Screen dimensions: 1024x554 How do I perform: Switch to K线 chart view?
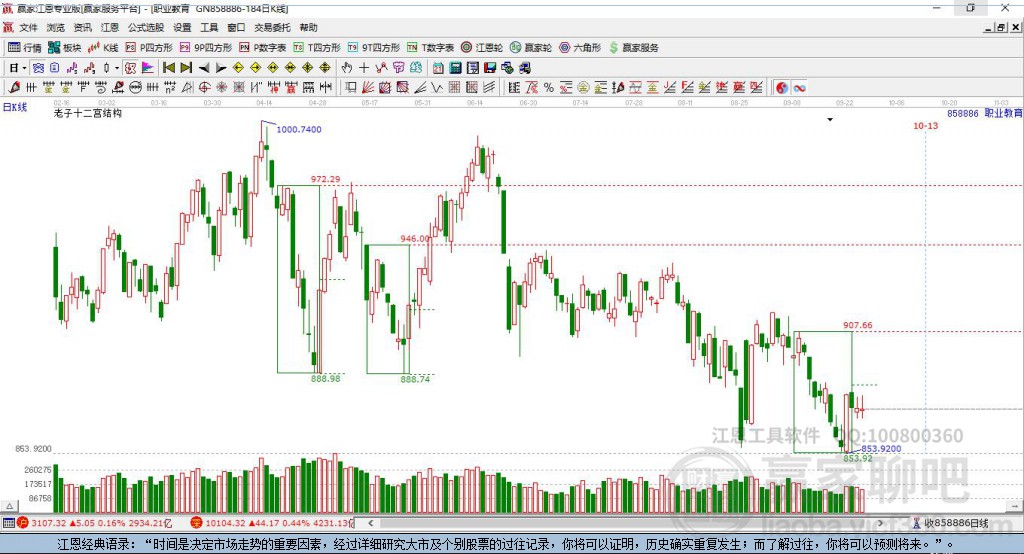point(103,48)
